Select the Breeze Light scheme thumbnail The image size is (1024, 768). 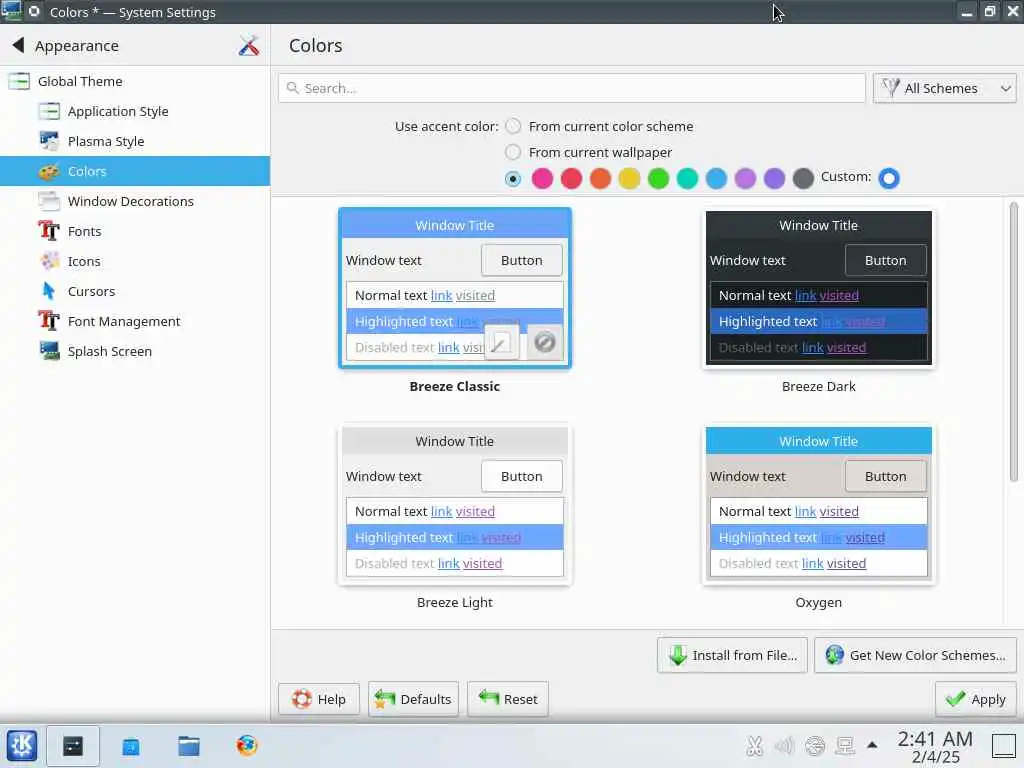click(455, 505)
